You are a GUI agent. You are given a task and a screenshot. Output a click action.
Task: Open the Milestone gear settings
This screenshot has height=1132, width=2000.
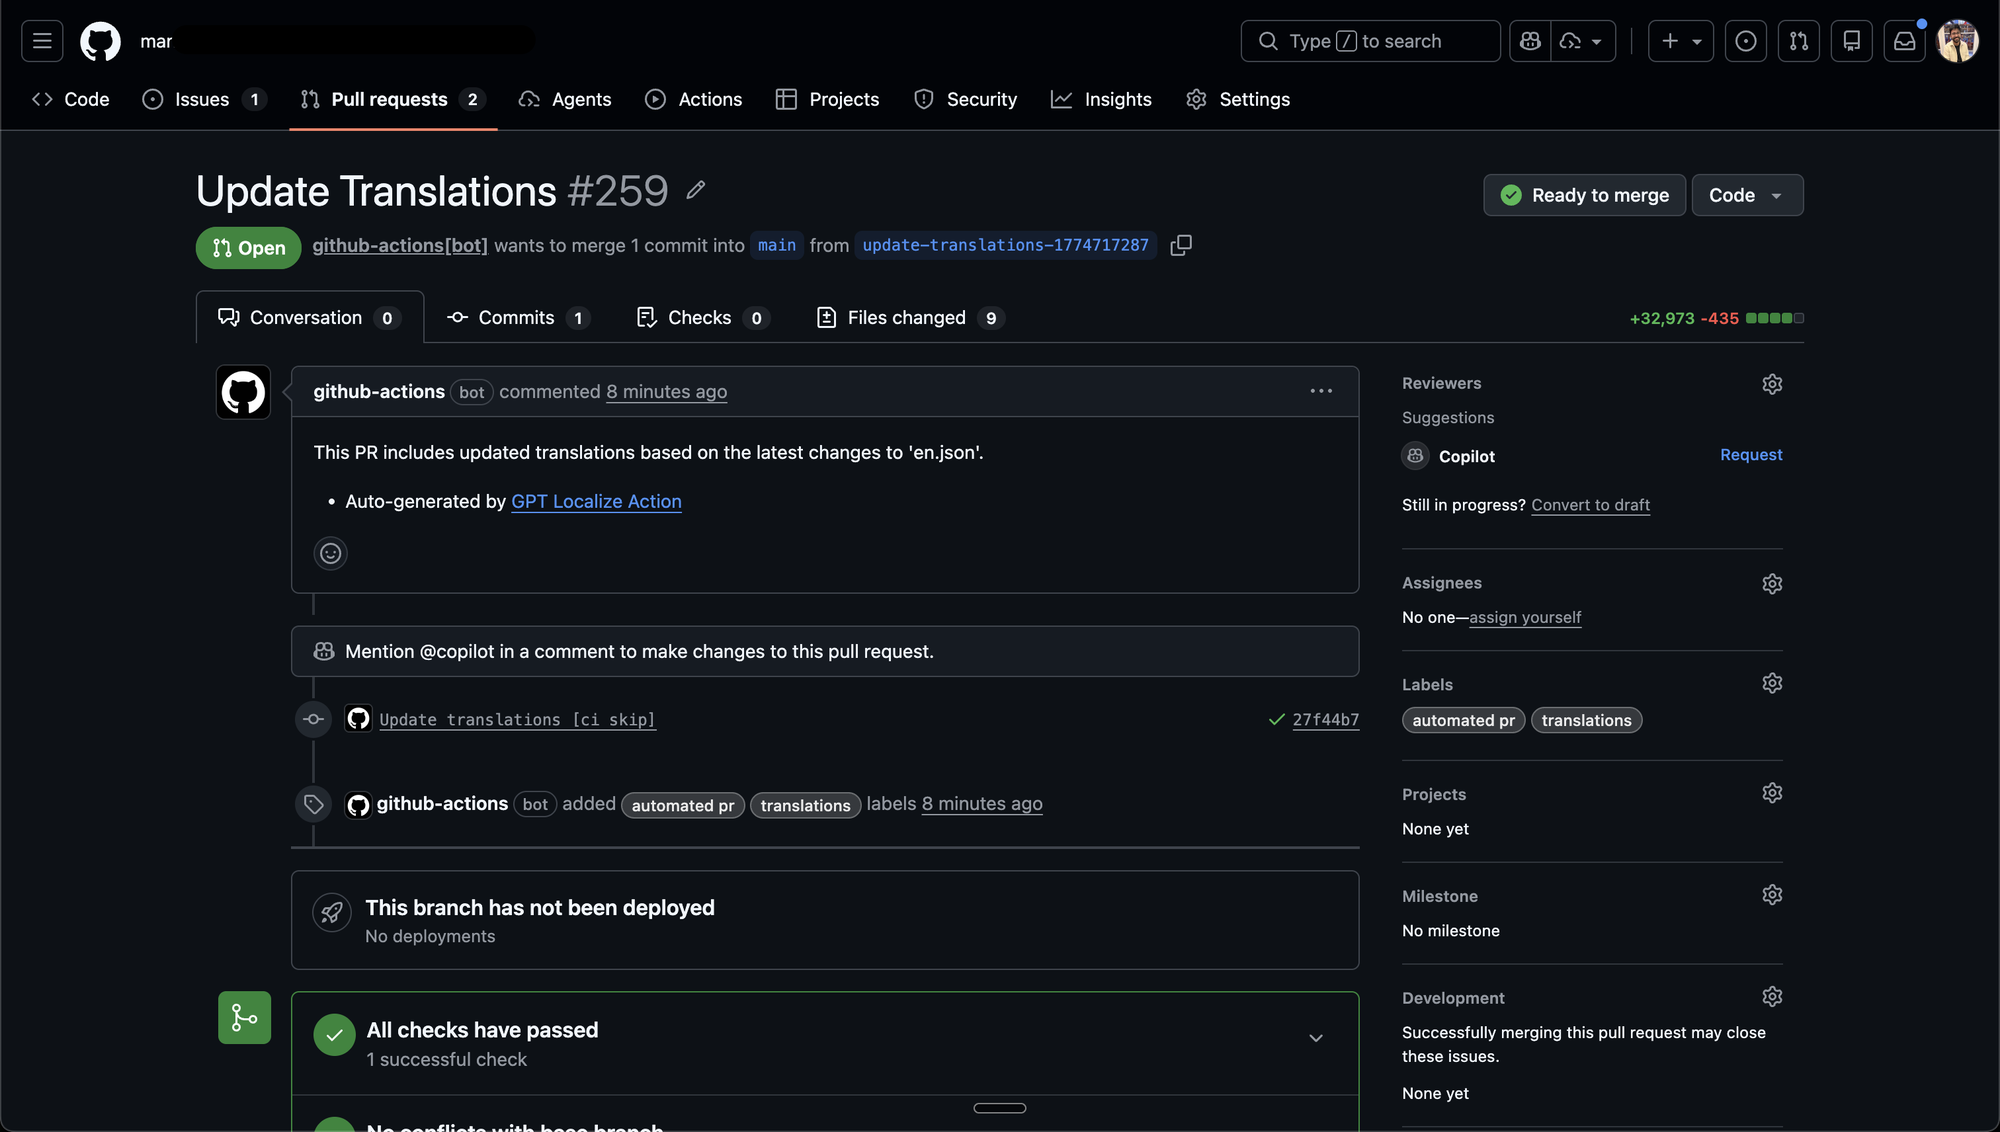[1772, 895]
